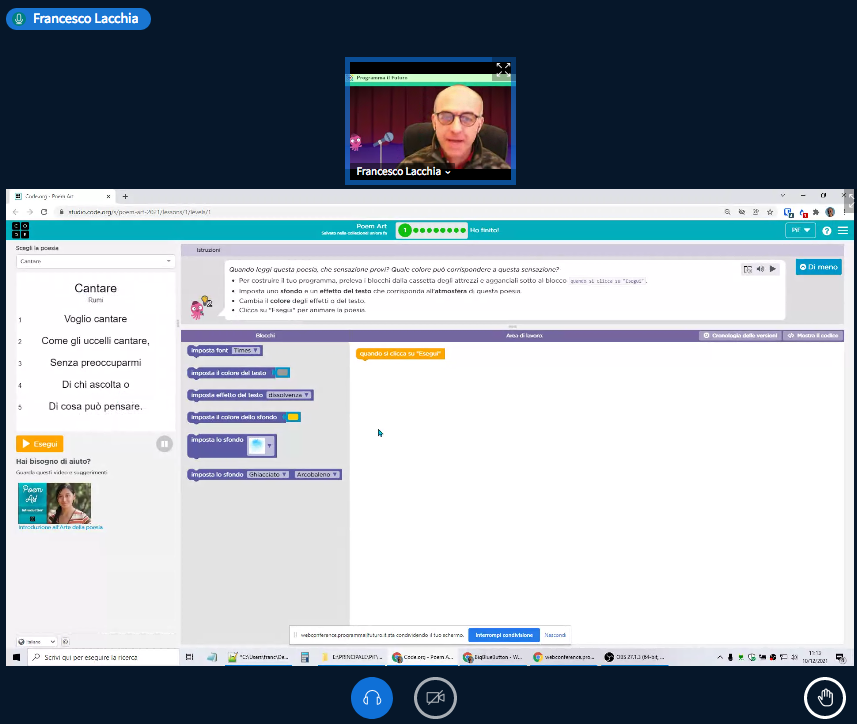Open the notification center icon
The height and width of the screenshot is (724, 857).
click(840, 657)
